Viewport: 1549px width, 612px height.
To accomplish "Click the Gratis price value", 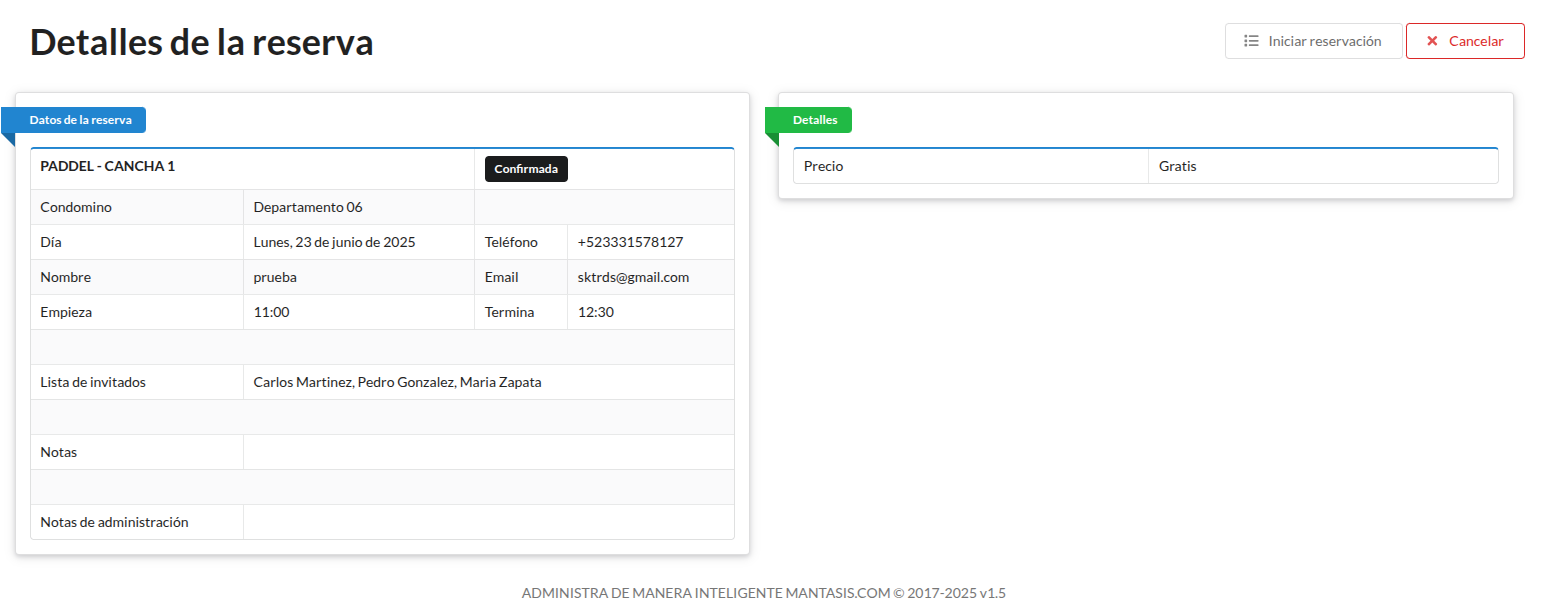I will coord(1178,166).
